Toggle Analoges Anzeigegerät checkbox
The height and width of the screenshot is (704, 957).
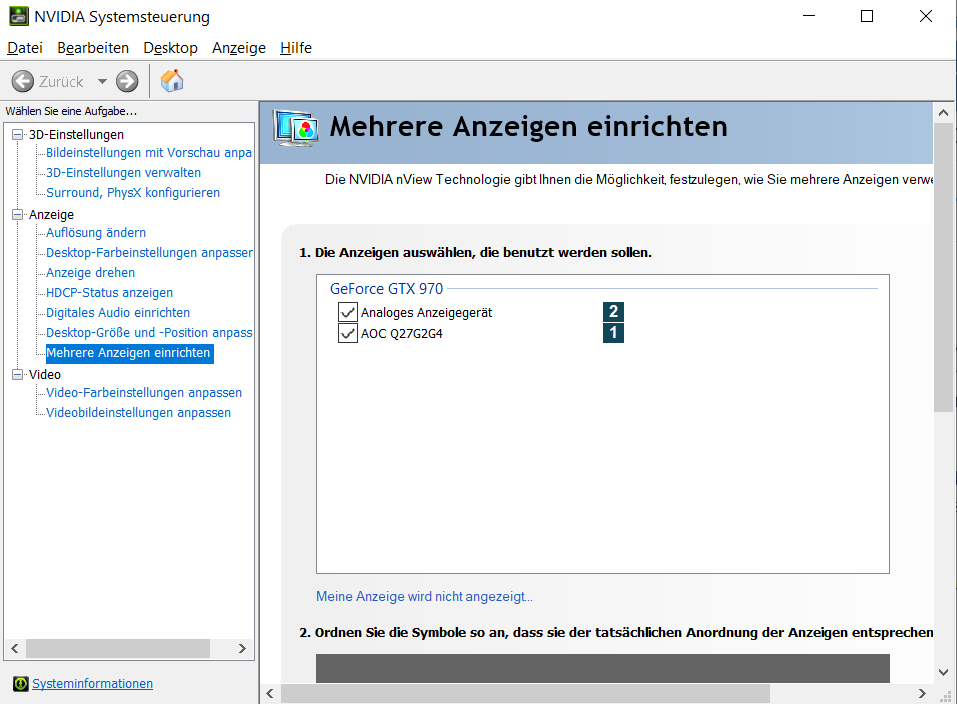pos(348,312)
